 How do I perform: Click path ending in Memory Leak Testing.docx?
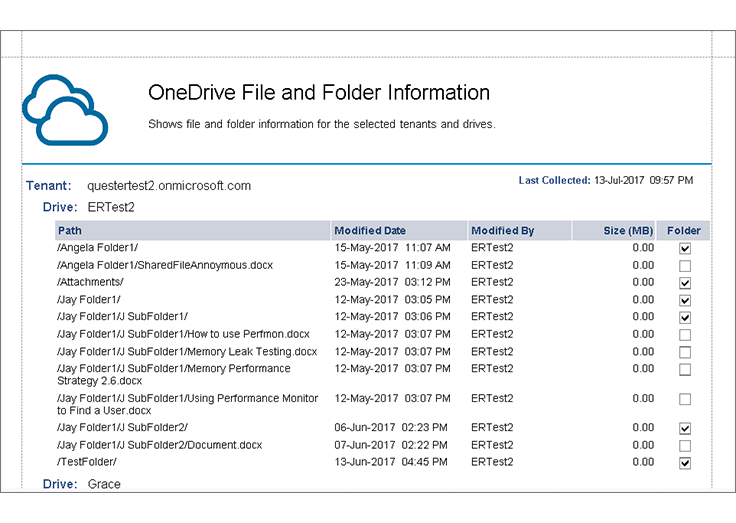pyautogui.click(x=187, y=352)
